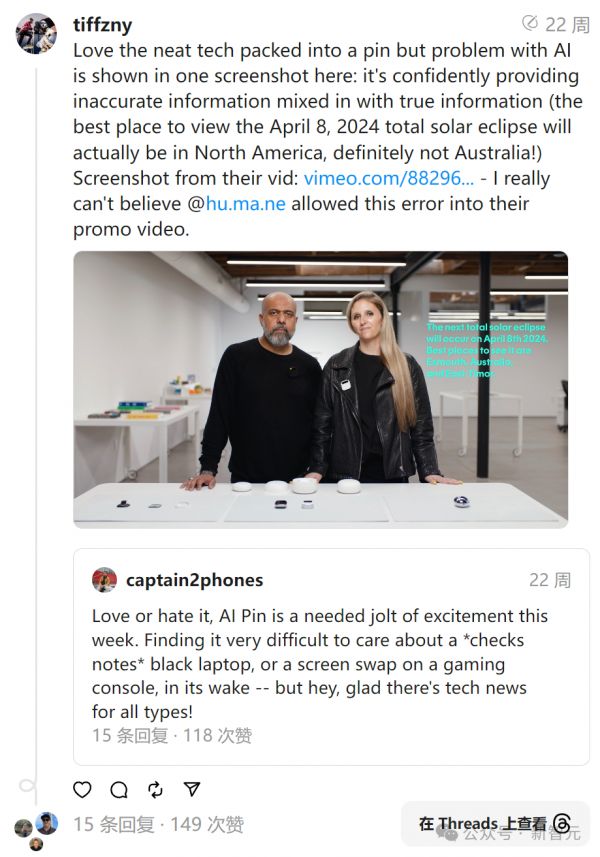Viewport: 600px width, 857px height.
Task: Open the quoted post text about AI Pin
Action: [320, 664]
